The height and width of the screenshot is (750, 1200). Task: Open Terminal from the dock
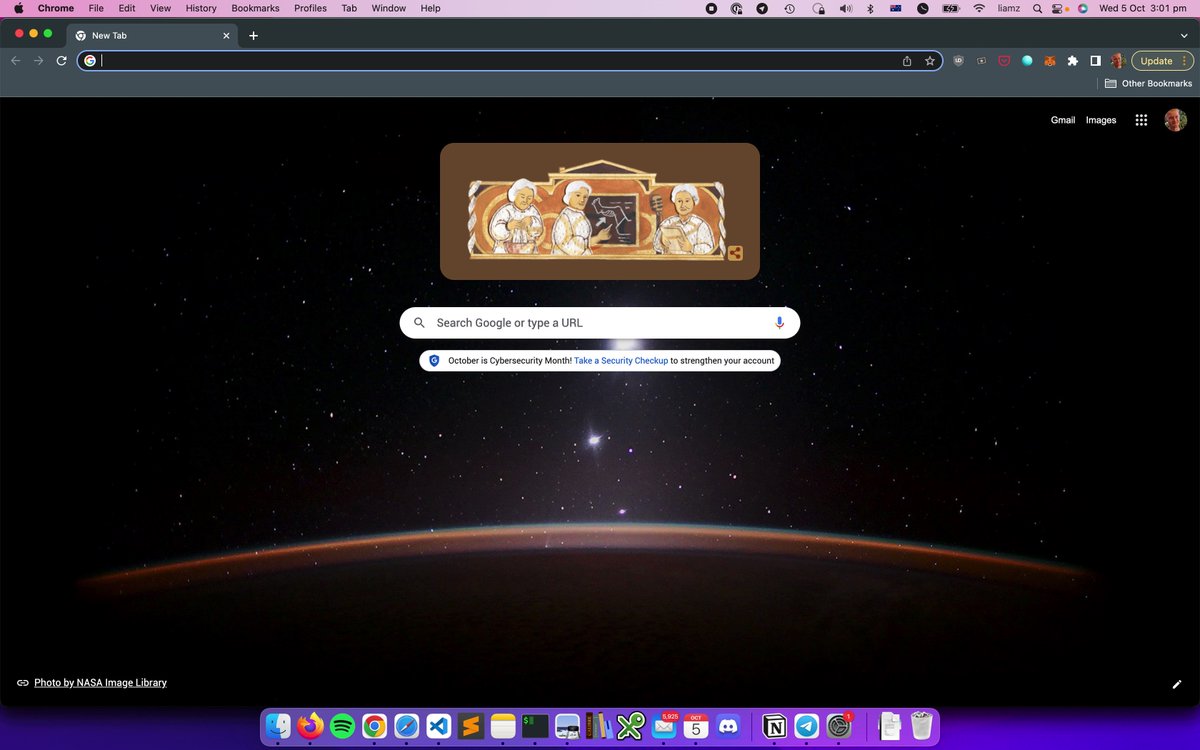[x=535, y=725]
